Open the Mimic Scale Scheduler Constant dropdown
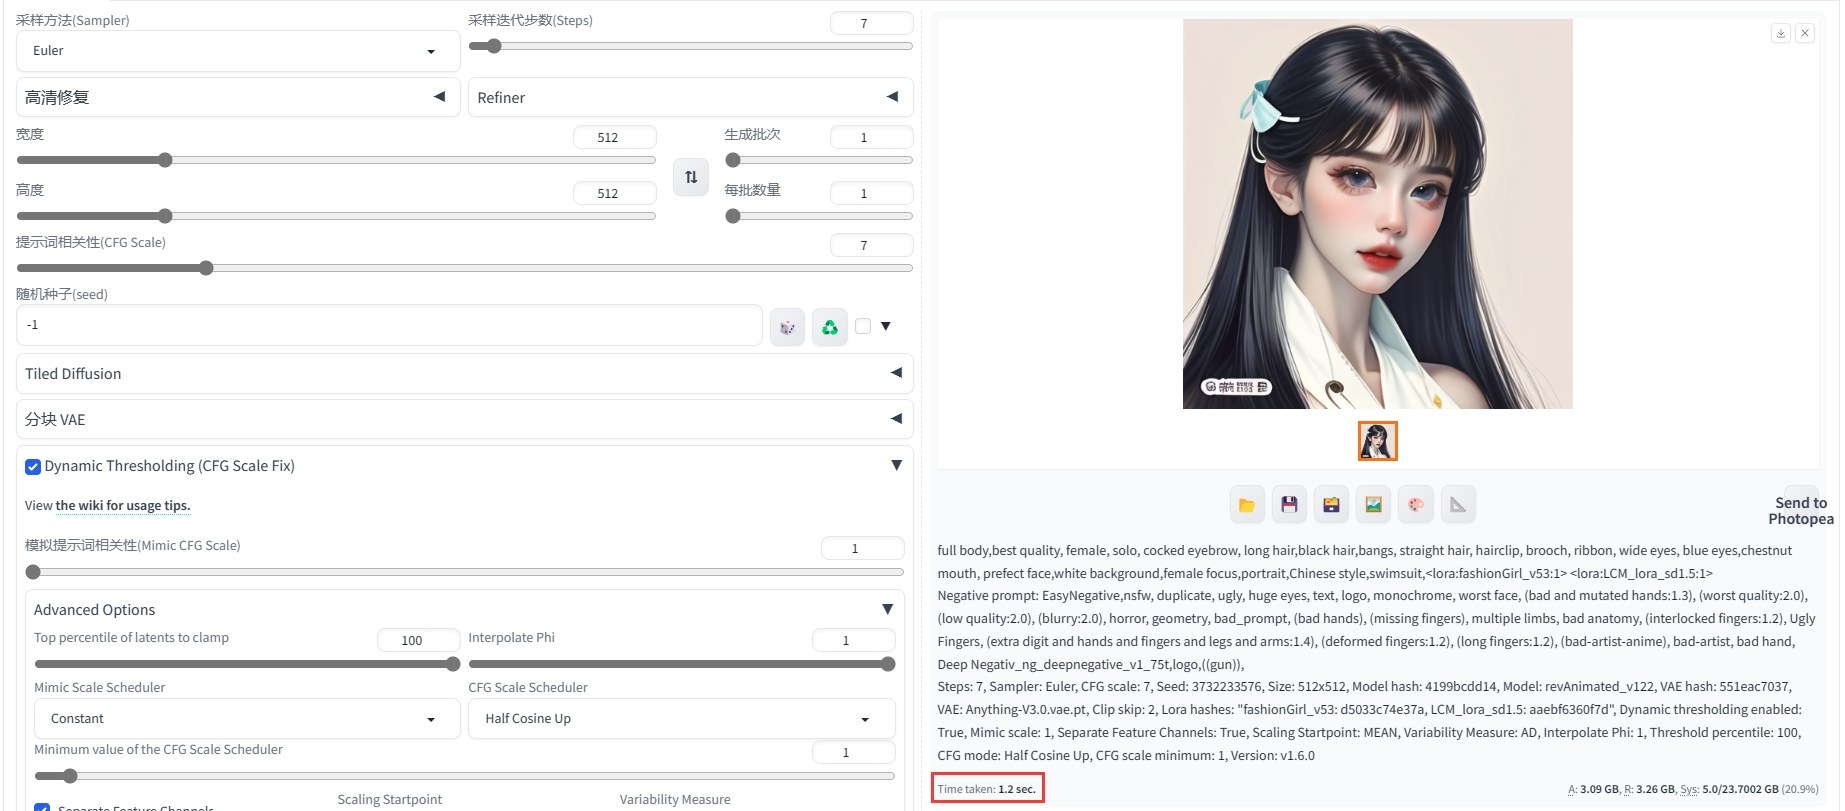1845x811 pixels. point(247,719)
